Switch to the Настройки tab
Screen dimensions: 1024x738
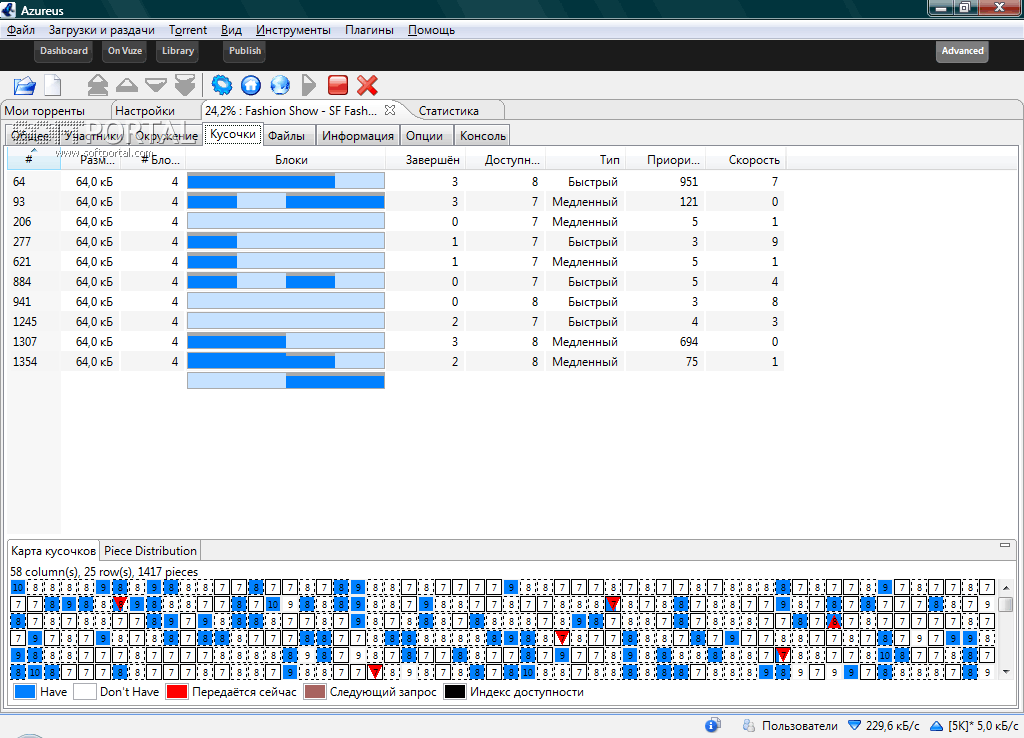(145, 111)
